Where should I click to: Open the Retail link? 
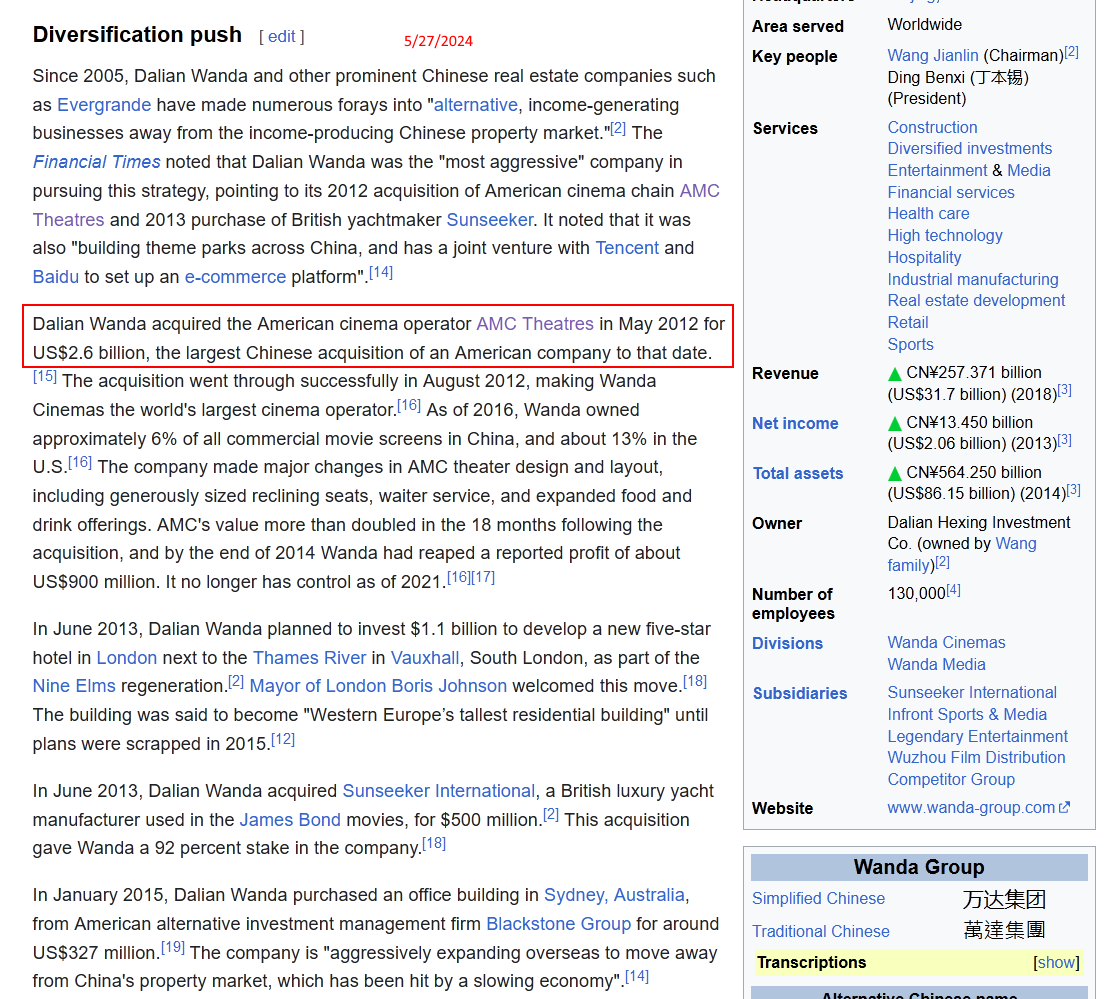click(908, 322)
